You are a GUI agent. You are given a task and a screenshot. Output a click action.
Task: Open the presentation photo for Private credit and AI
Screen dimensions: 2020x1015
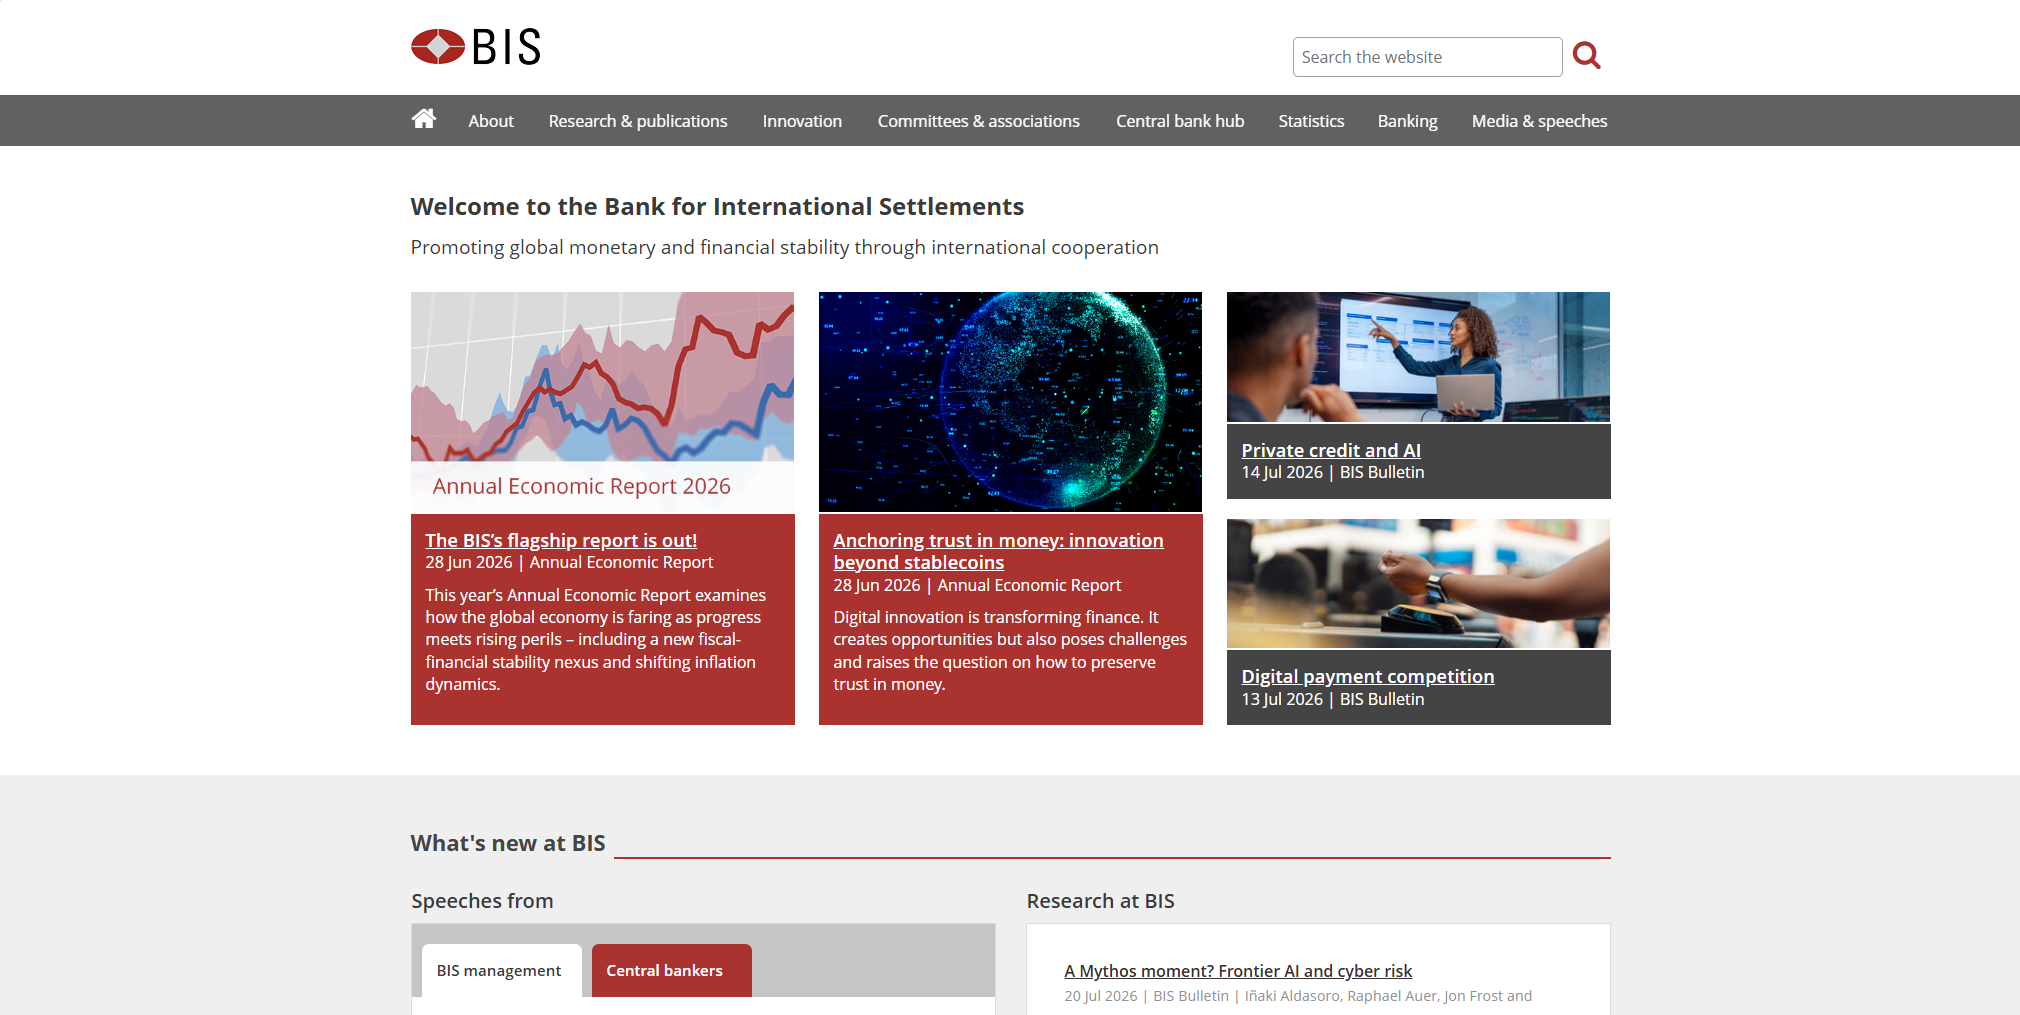point(1418,357)
